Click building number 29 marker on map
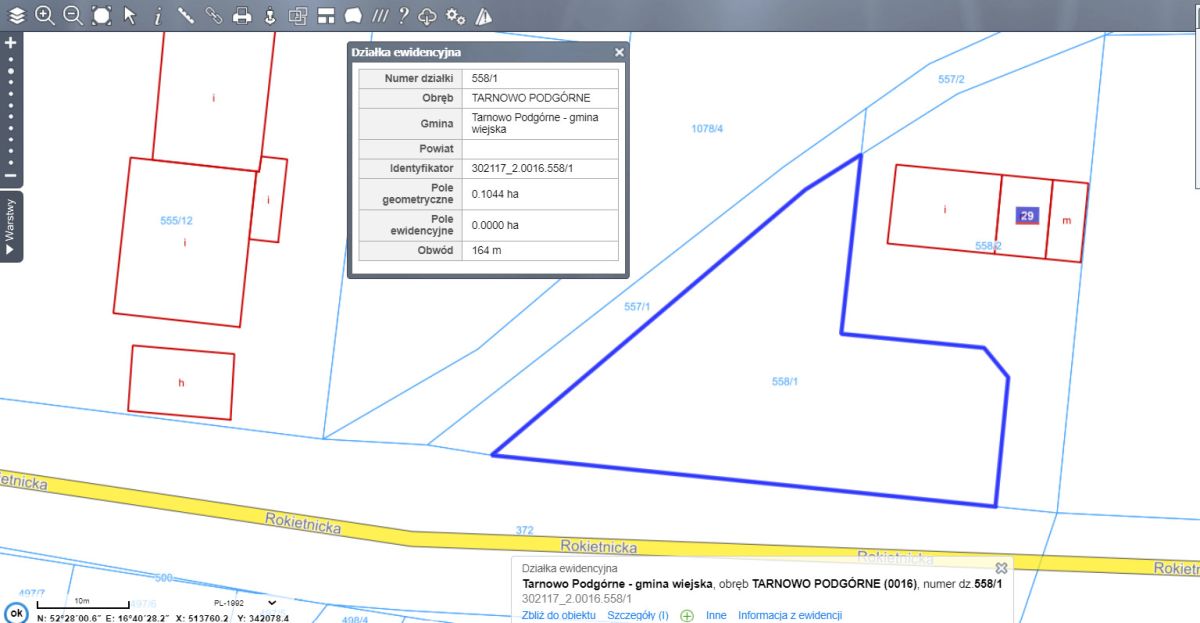Viewport: 1200px width, 623px height. click(x=1028, y=215)
